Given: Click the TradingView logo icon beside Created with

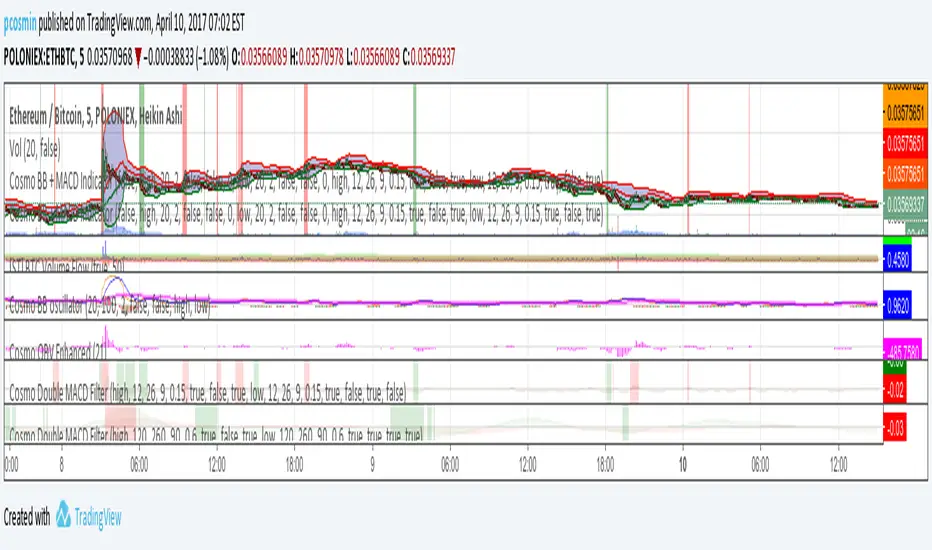Looking at the screenshot, I should coord(63,514).
